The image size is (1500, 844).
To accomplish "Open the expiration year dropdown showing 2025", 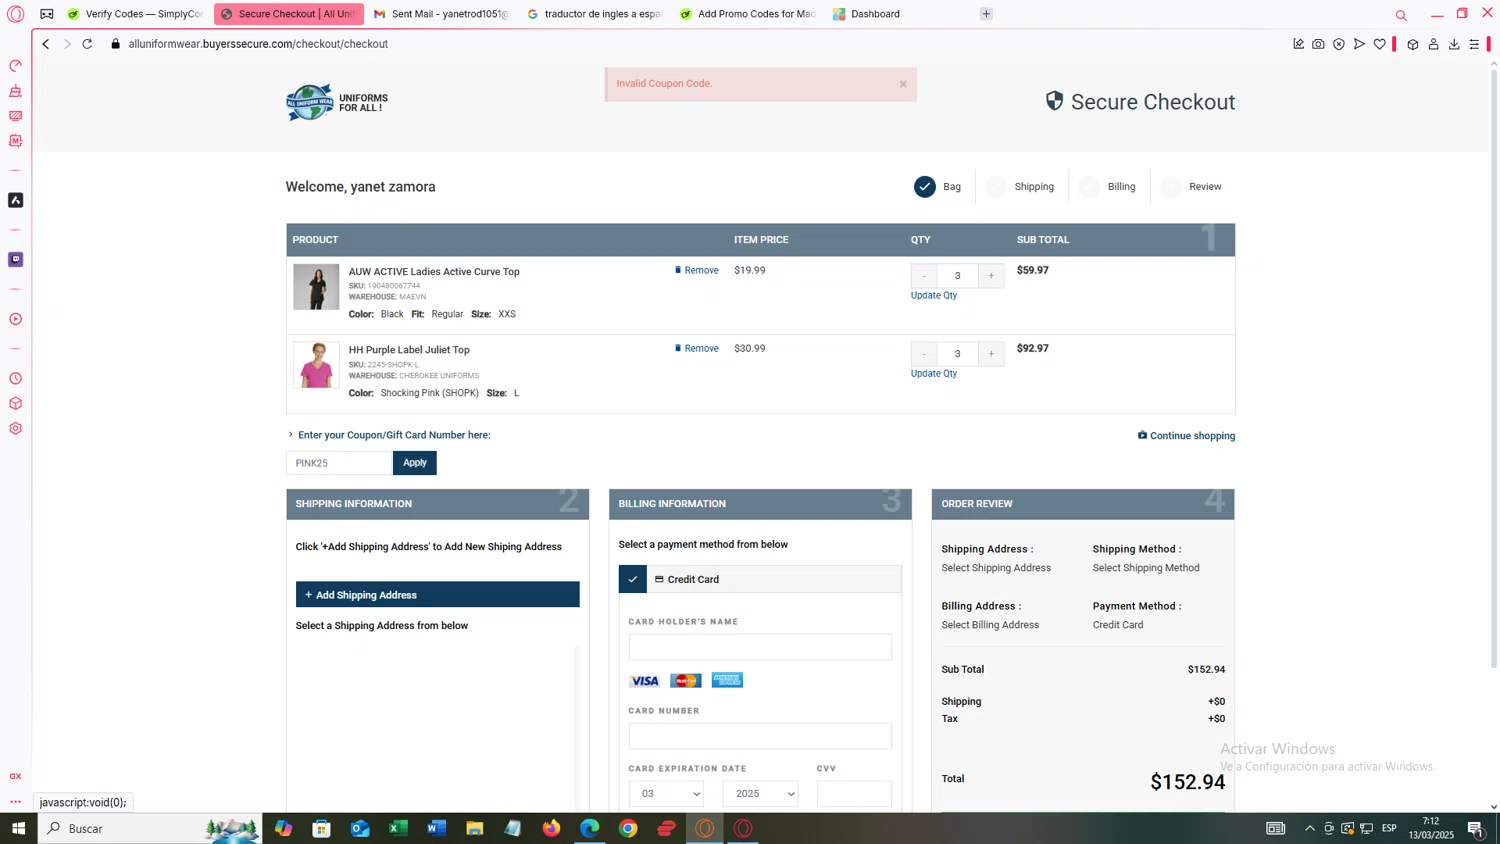I will (x=760, y=794).
